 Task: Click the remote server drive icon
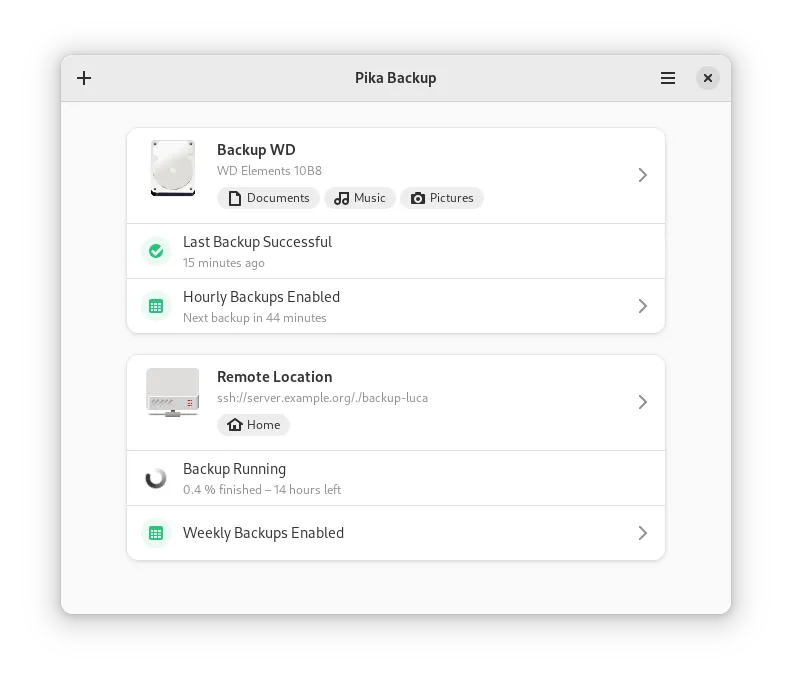pyautogui.click(x=173, y=392)
